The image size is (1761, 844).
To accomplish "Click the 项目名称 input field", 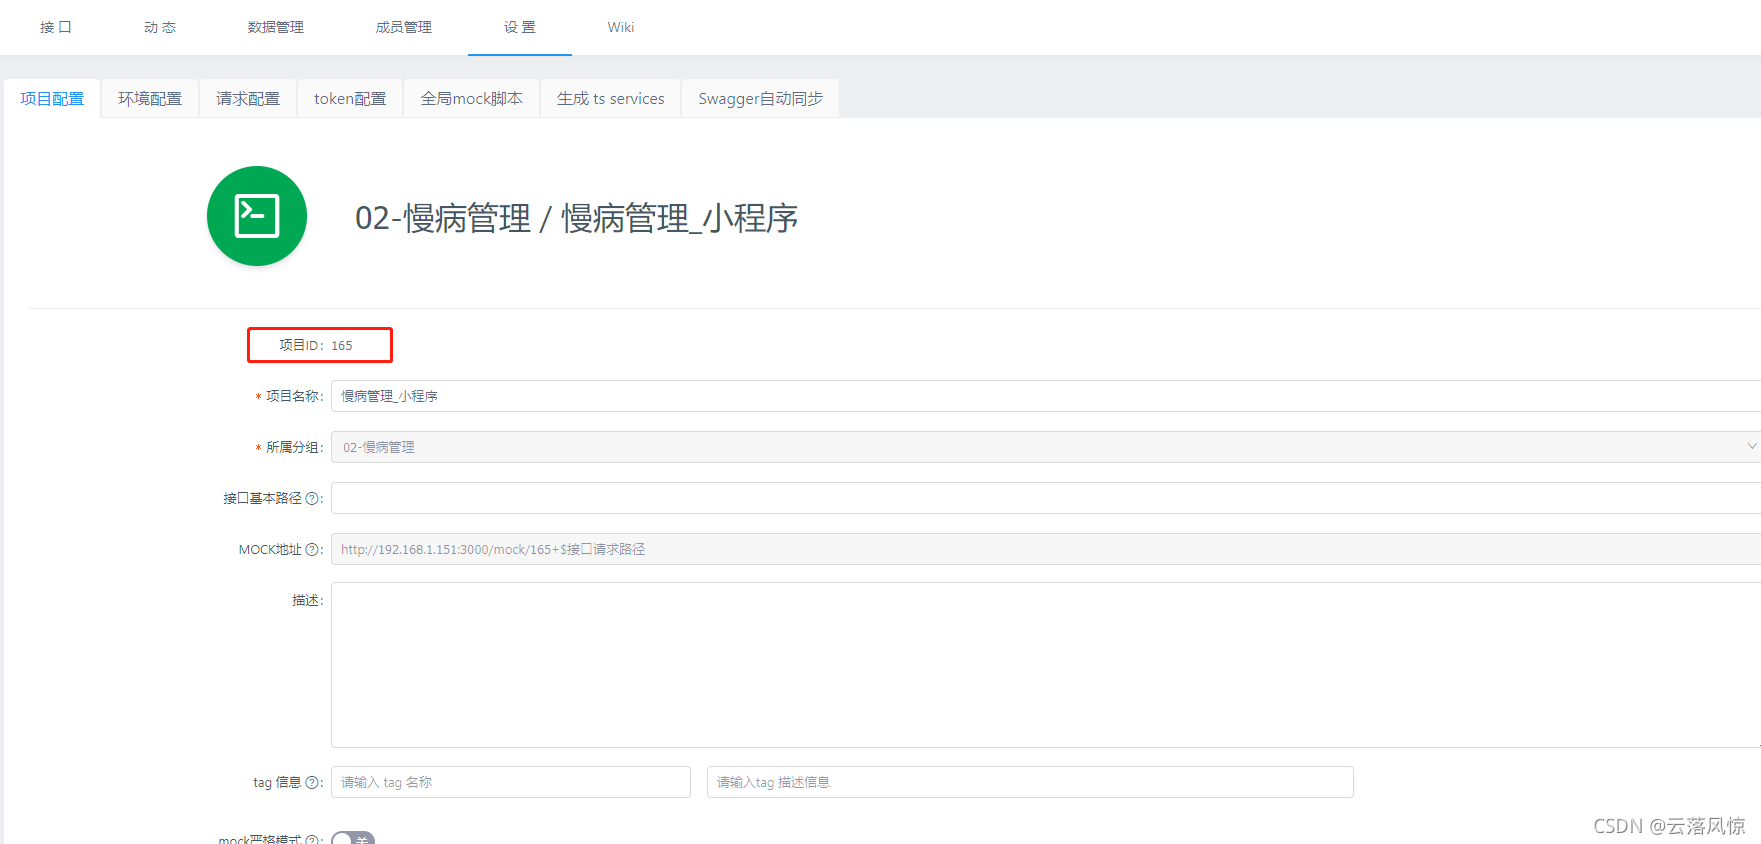I will pyautogui.click(x=1046, y=396).
